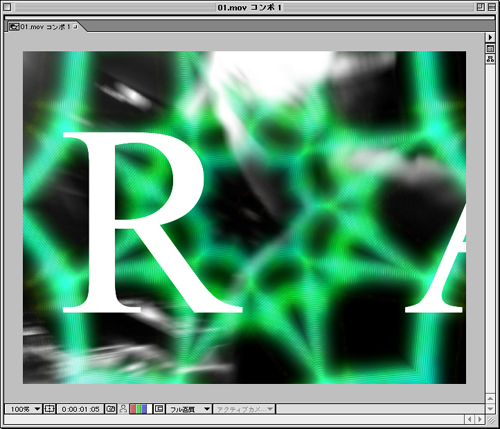Open the フル画質 resolution dropdown
This screenshot has height=429, width=500.
tap(189, 409)
